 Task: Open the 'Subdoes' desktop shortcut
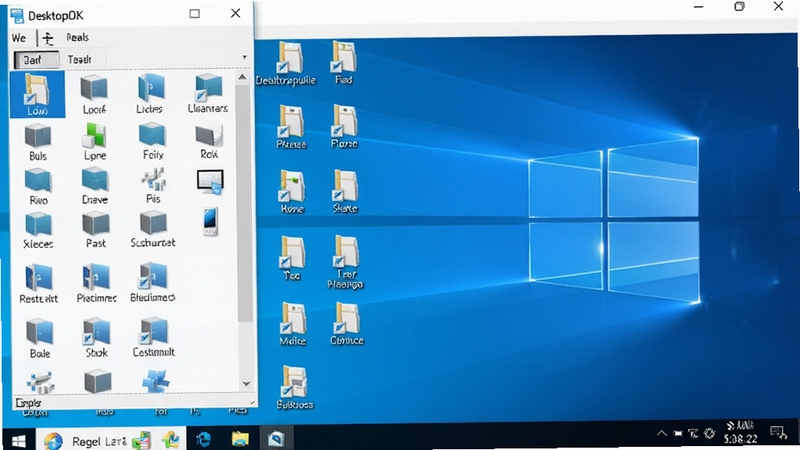pos(294,388)
